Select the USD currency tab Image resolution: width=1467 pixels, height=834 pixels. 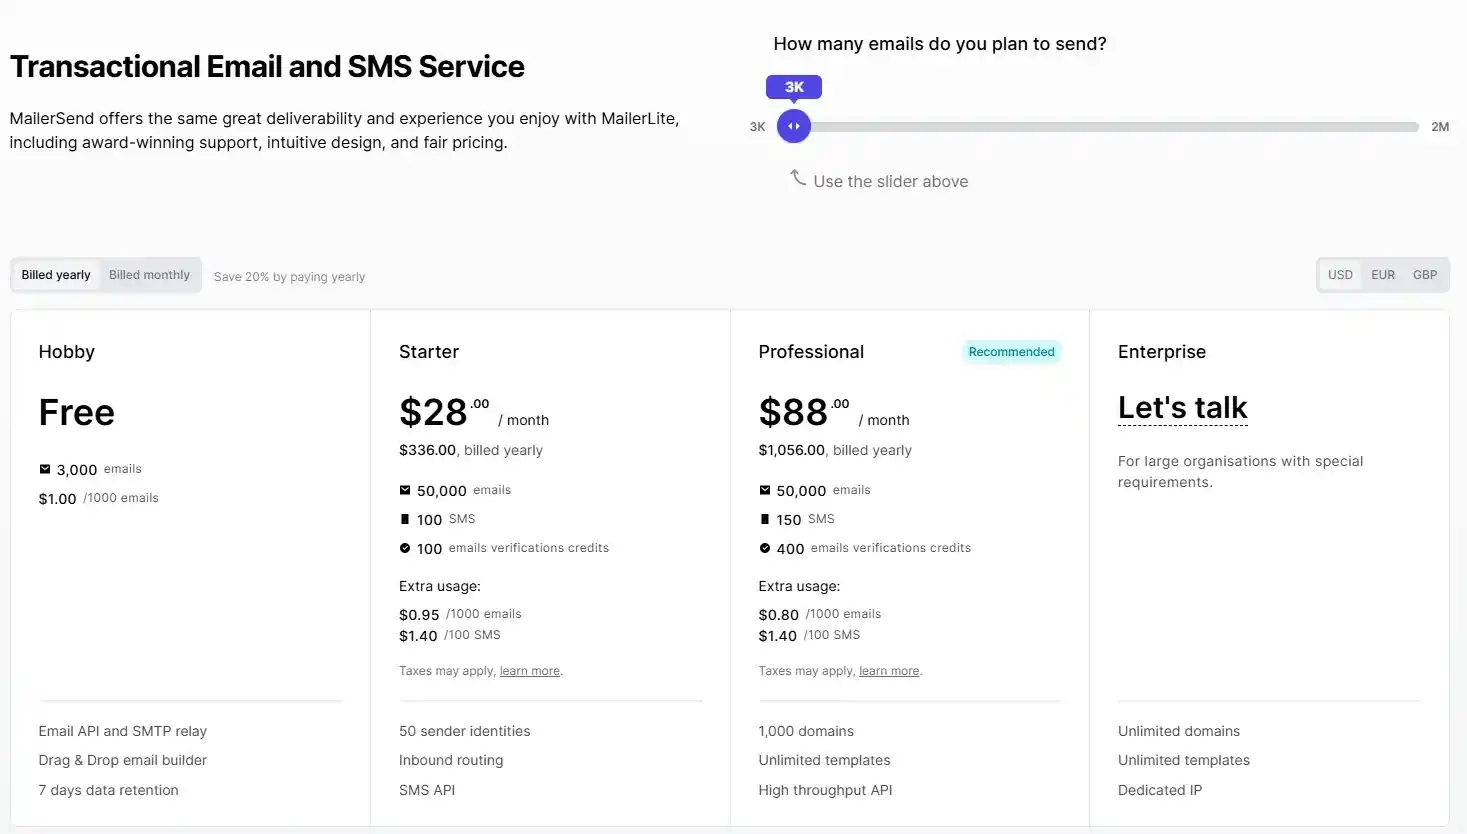tap(1340, 274)
